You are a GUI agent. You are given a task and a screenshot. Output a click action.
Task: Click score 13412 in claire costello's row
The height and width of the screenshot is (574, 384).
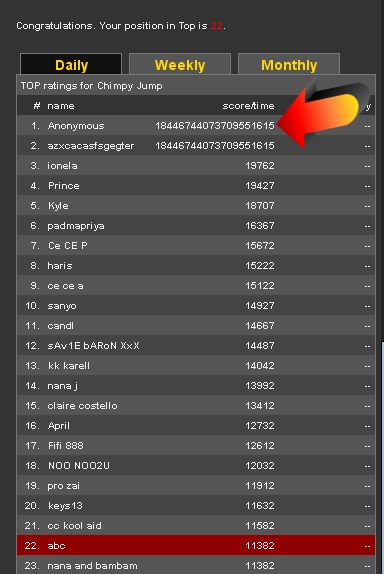coord(260,406)
